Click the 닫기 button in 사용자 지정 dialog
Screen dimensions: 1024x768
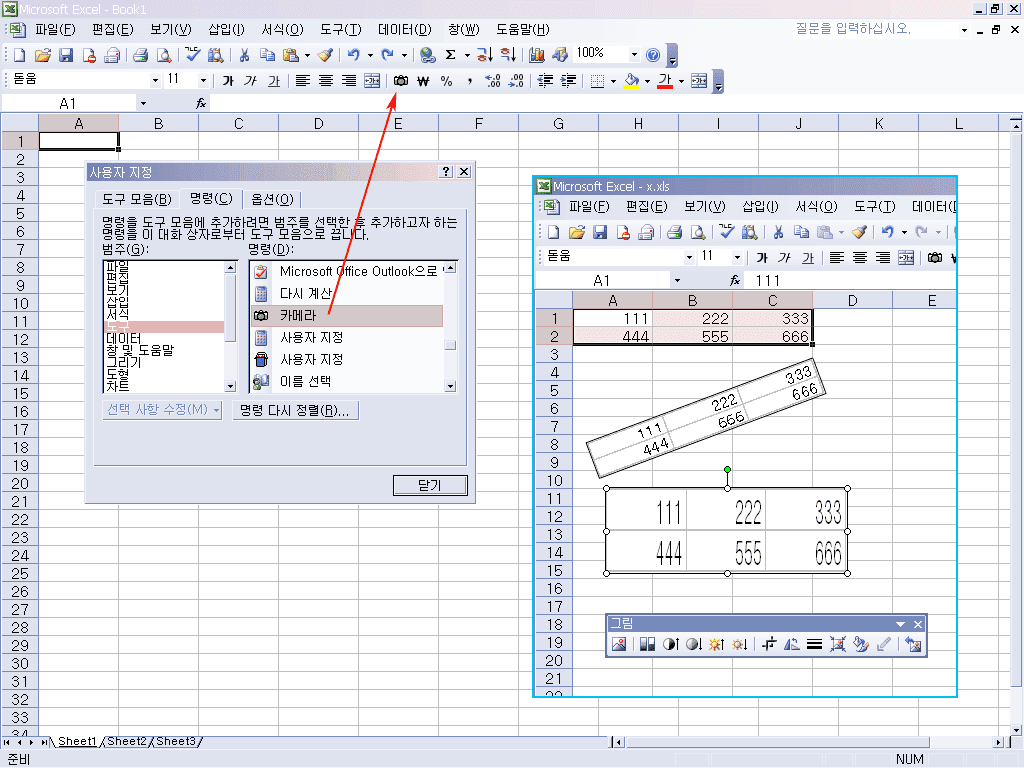(x=430, y=485)
